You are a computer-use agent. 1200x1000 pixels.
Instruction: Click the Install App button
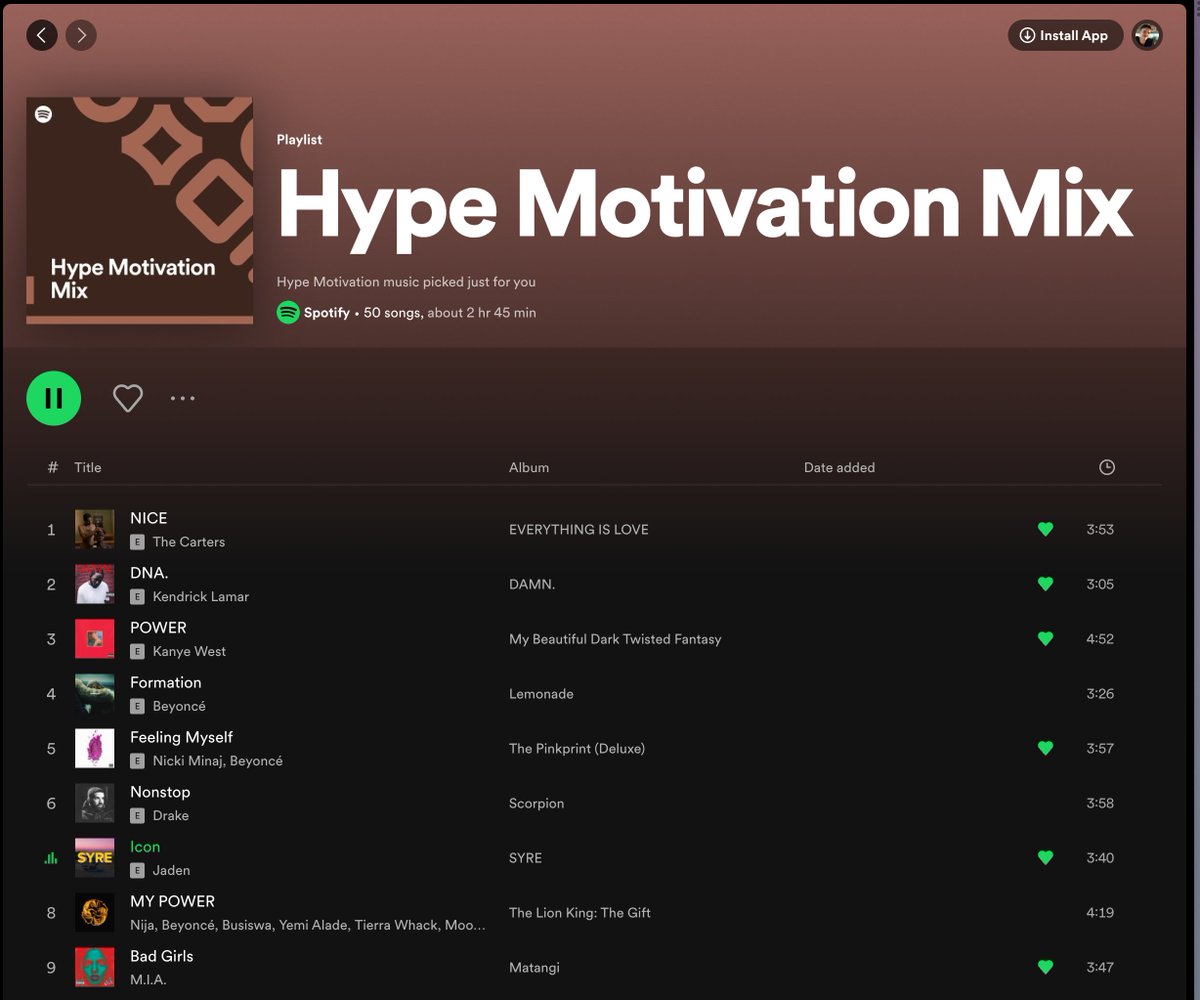tap(1065, 35)
